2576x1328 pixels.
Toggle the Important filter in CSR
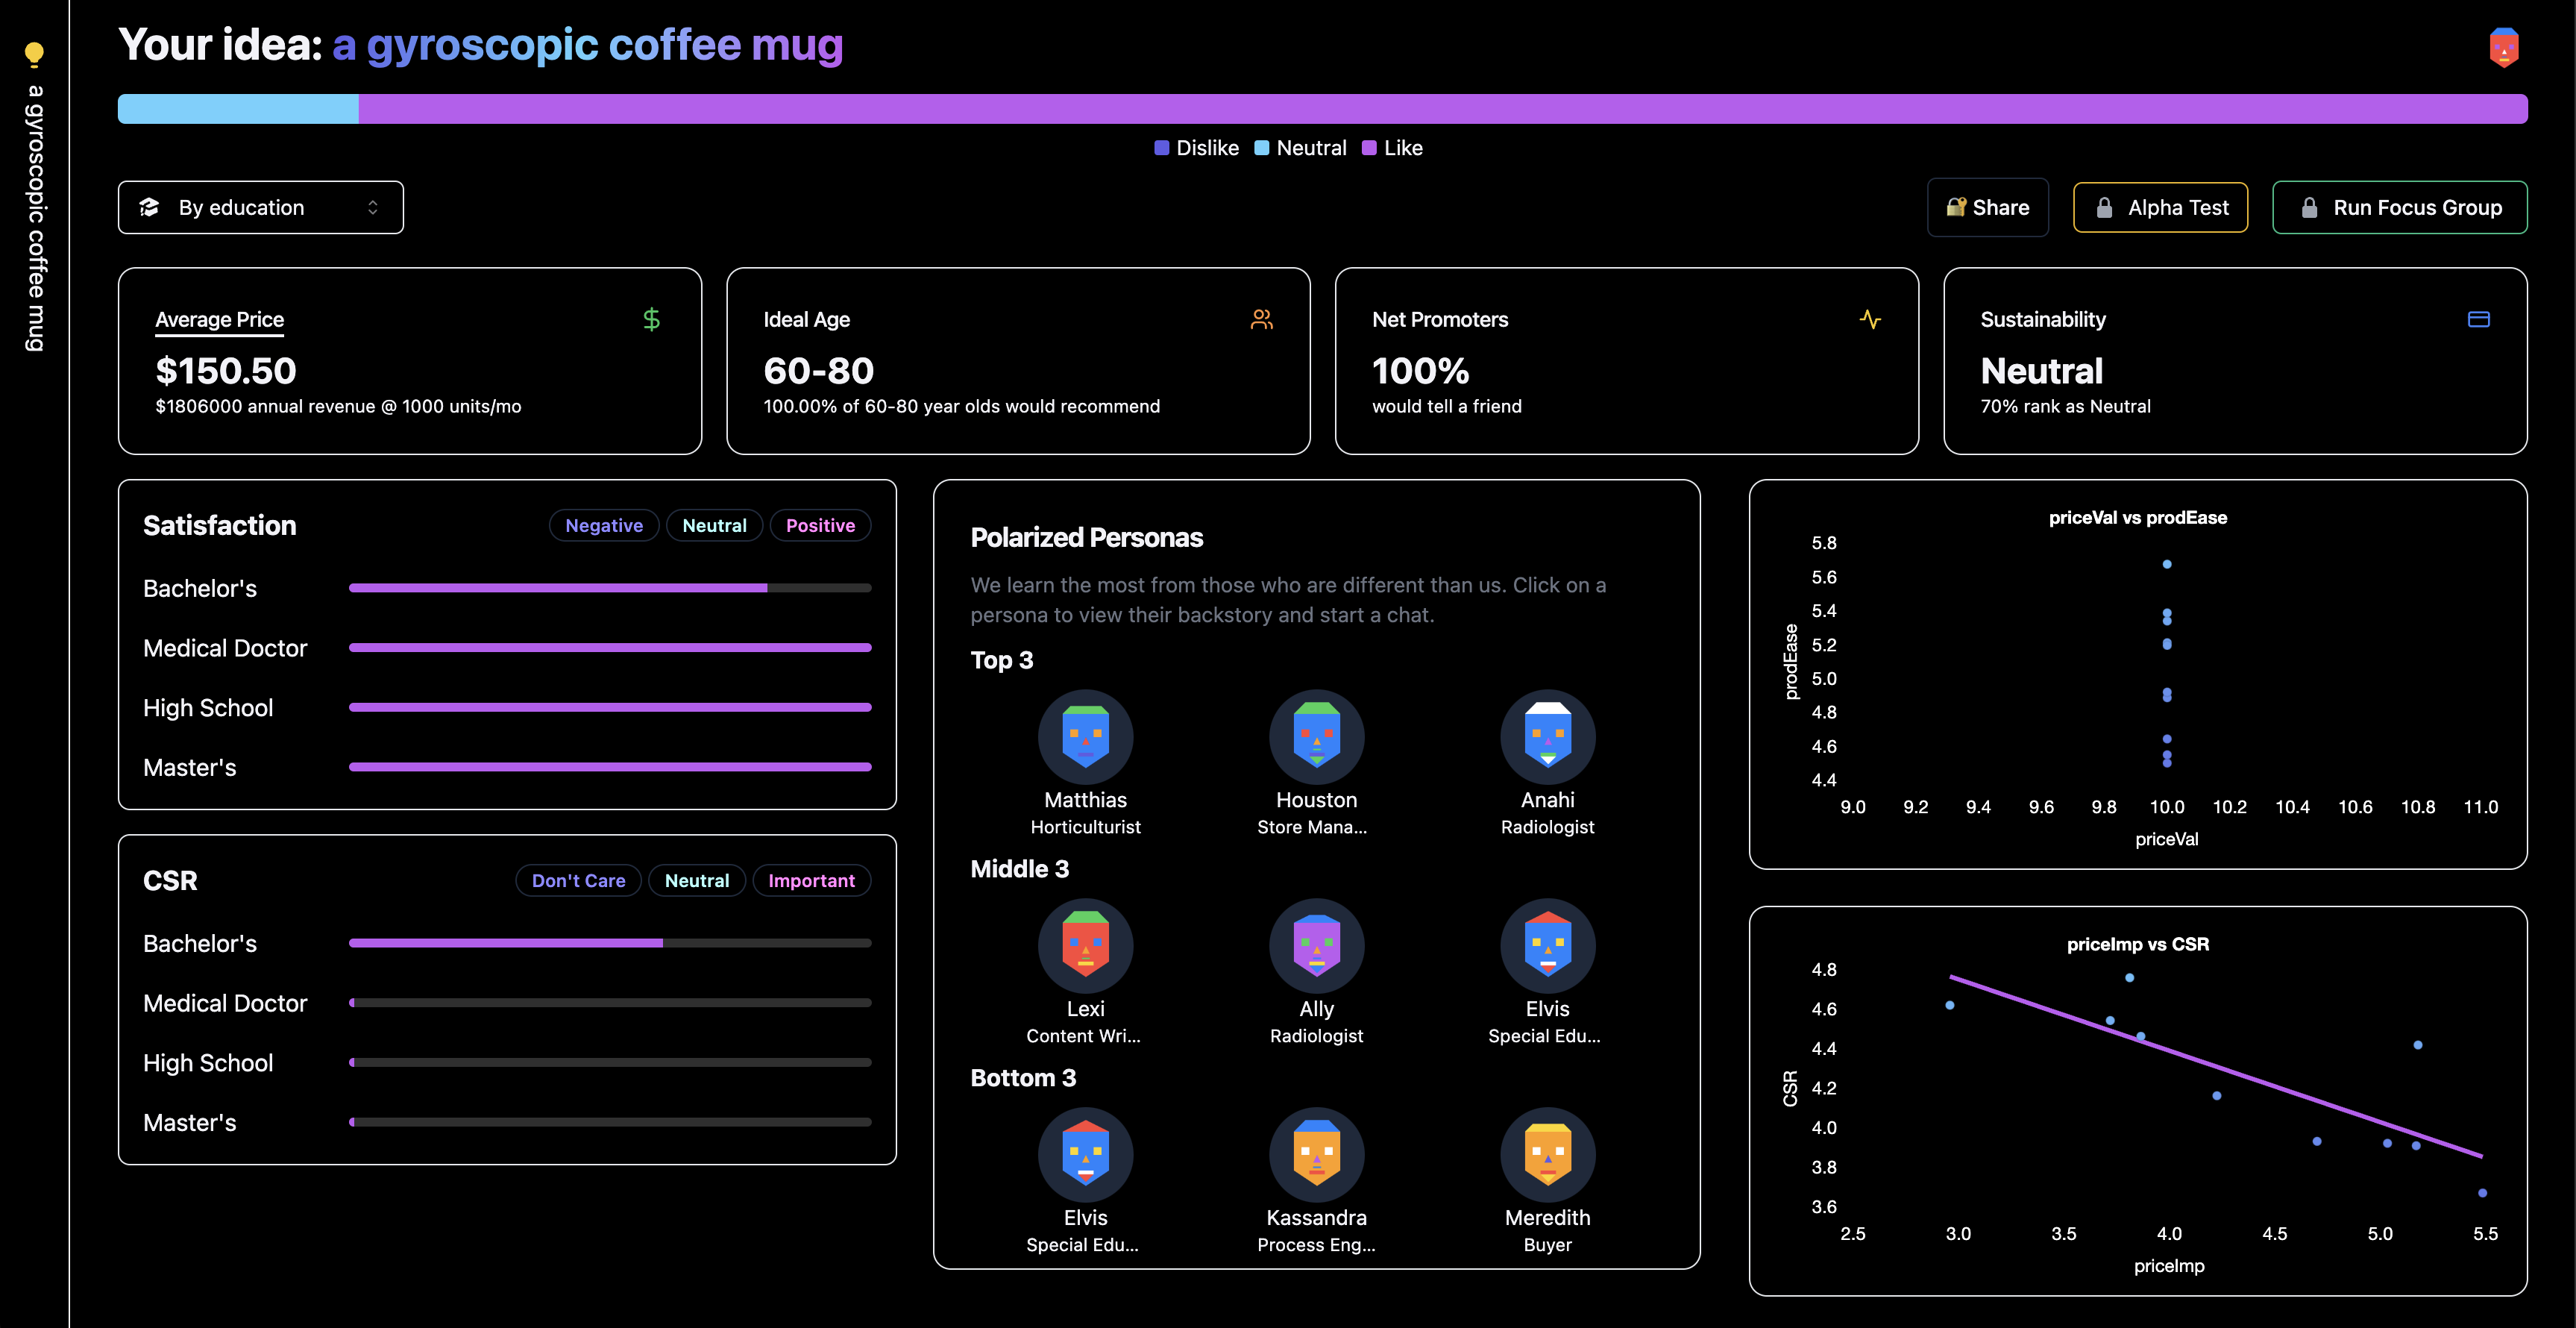[x=811, y=880]
